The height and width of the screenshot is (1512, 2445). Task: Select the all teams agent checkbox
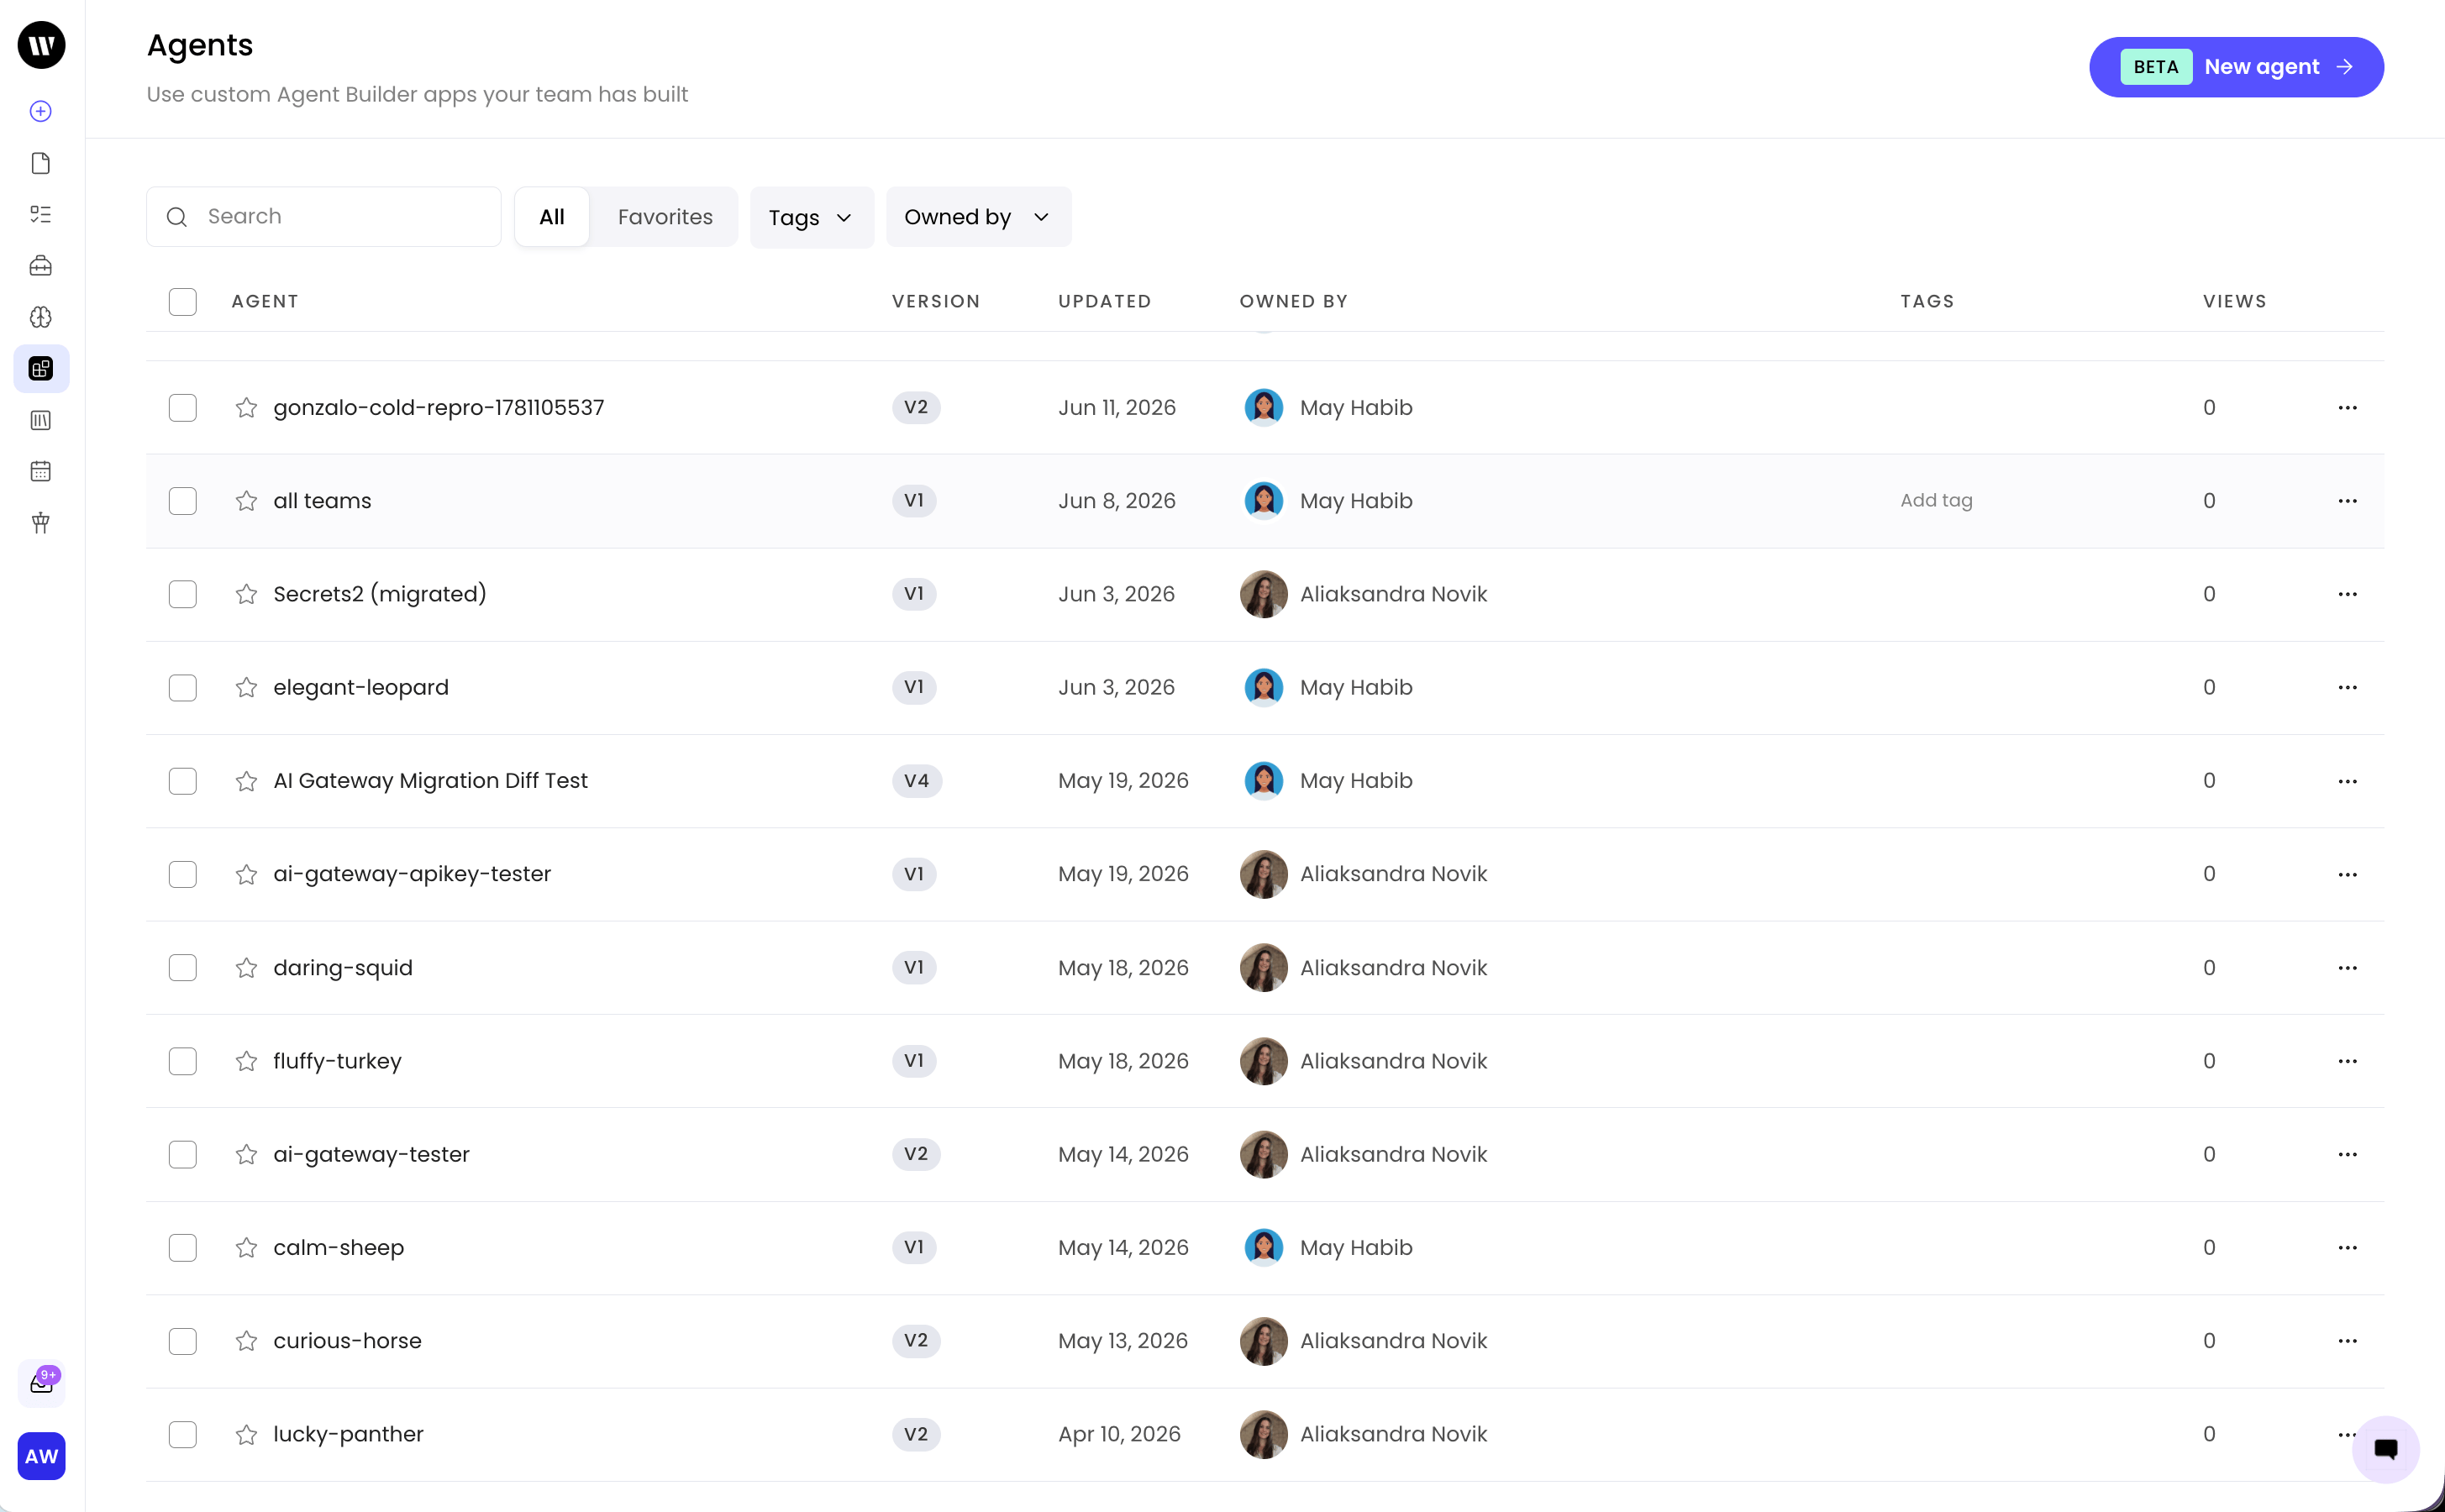[183, 501]
